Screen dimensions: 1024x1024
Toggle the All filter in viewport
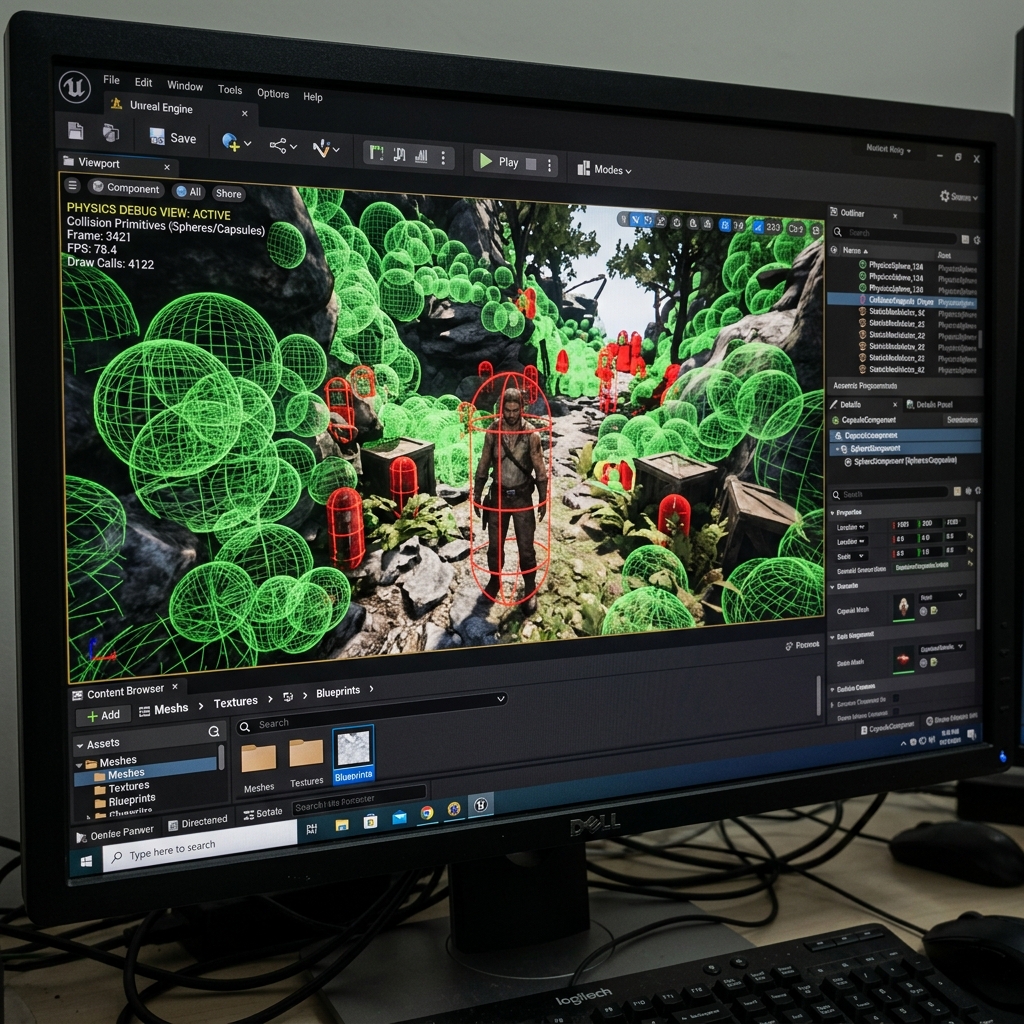[x=189, y=191]
